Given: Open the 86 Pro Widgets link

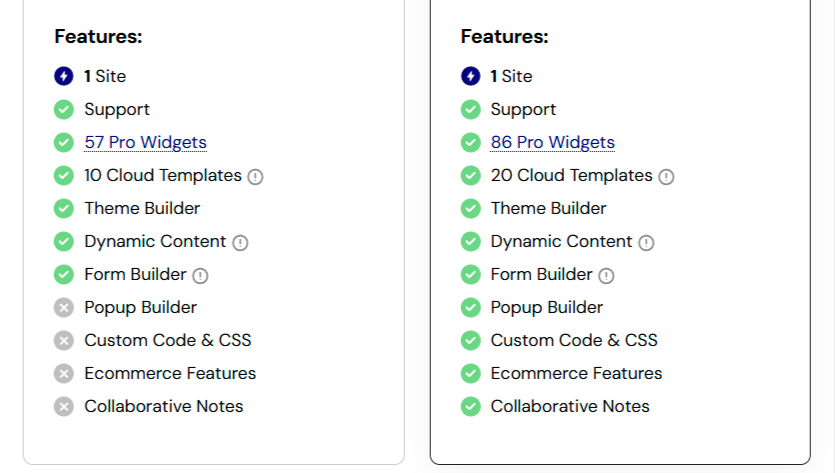Looking at the screenshot, I should tap(552, 142).
